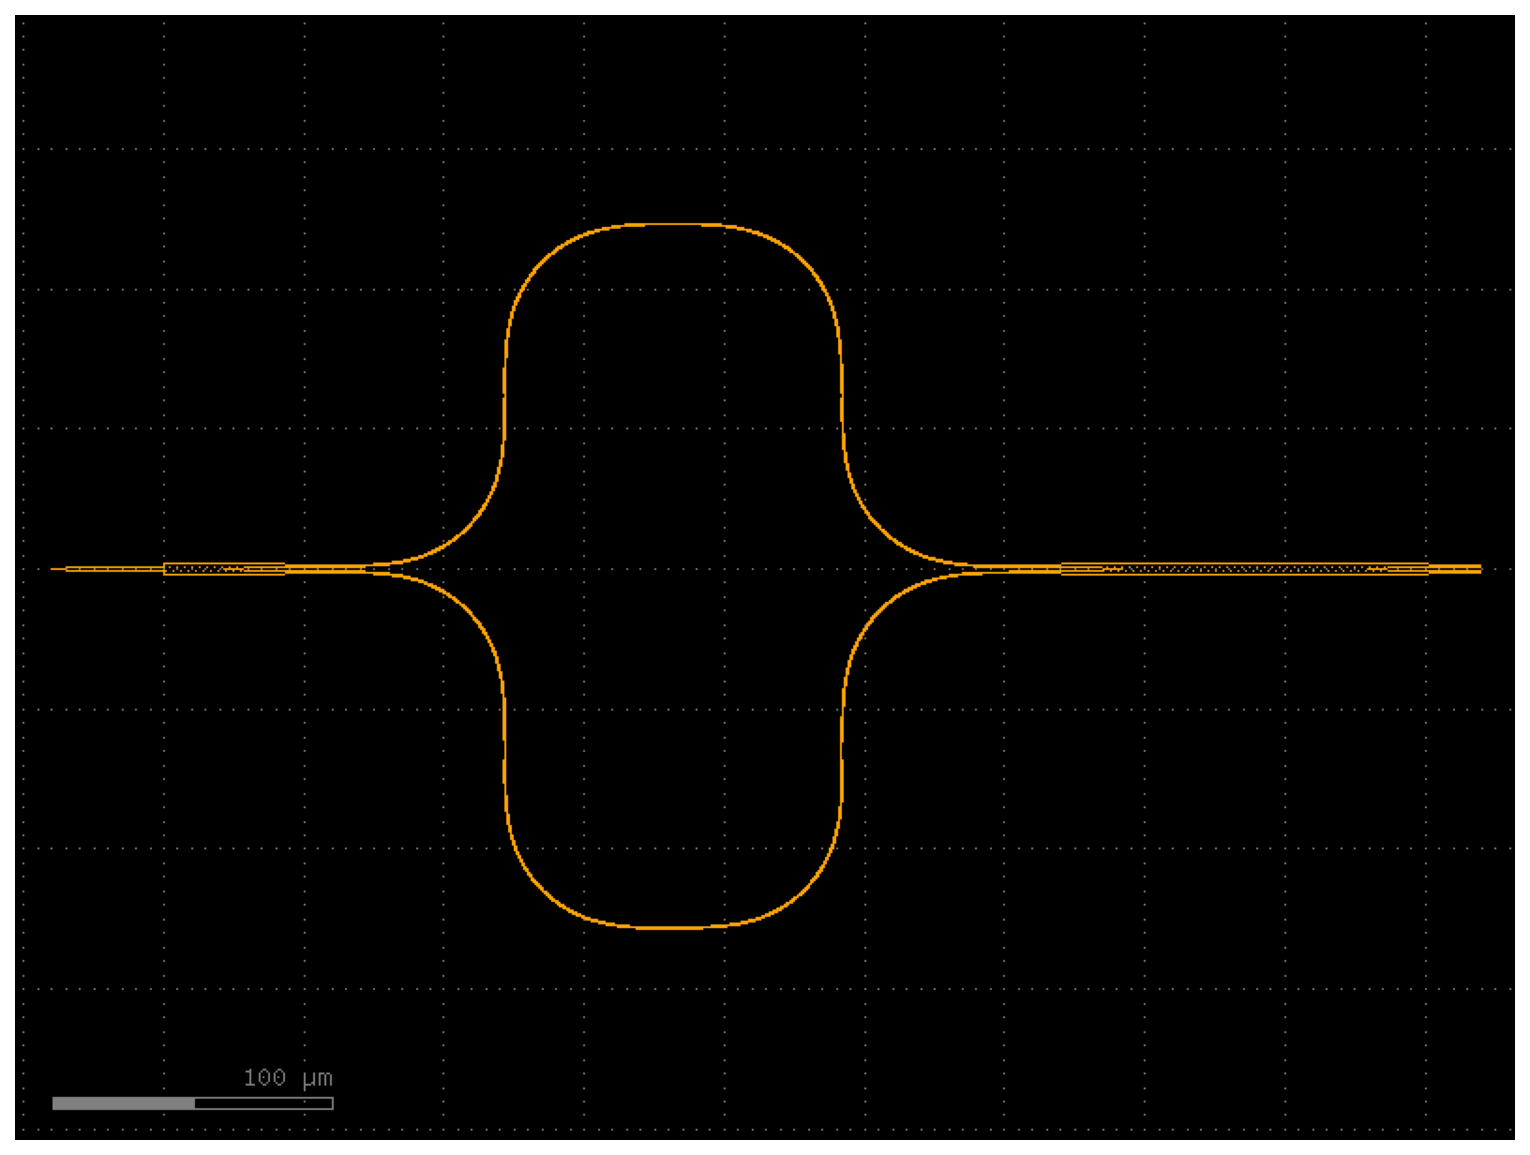Select the lower curved waveguide arm
The image size is (1530, 1155).
click(673, 927)
